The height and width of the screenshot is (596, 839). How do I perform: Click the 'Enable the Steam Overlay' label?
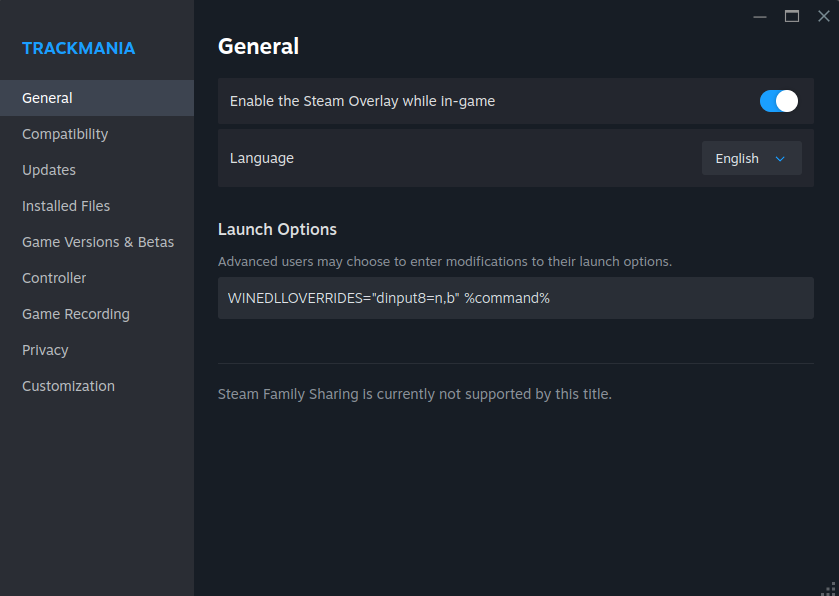click(362, 101)
